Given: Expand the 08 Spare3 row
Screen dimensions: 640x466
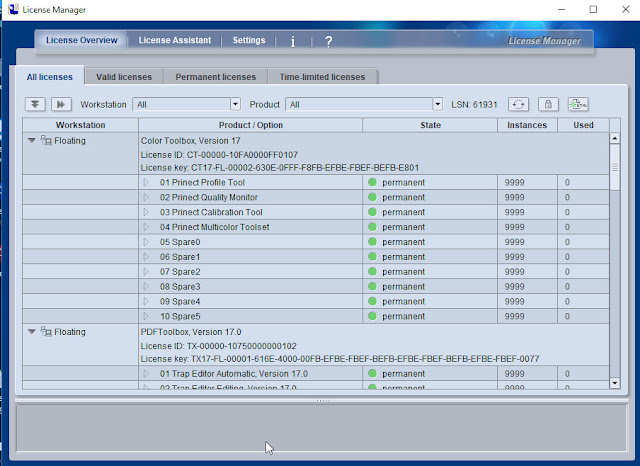Looking at the screenshot, I should (146, 286).
